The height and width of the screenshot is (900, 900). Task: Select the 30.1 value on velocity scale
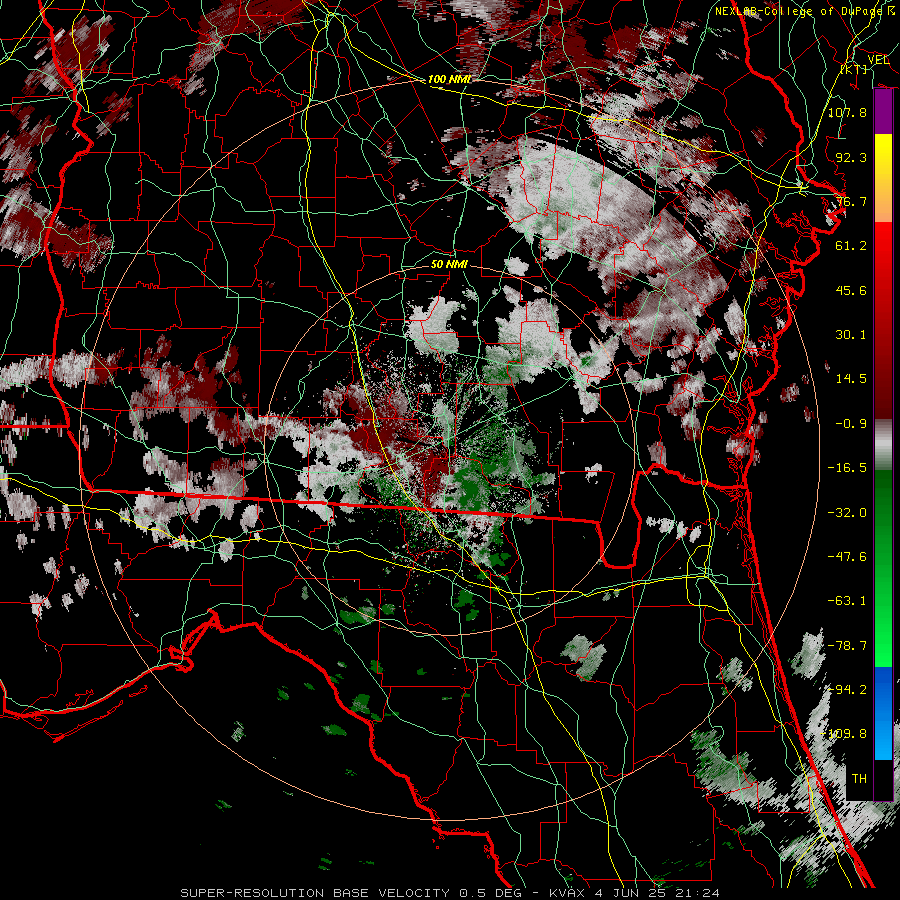[851, 335]
